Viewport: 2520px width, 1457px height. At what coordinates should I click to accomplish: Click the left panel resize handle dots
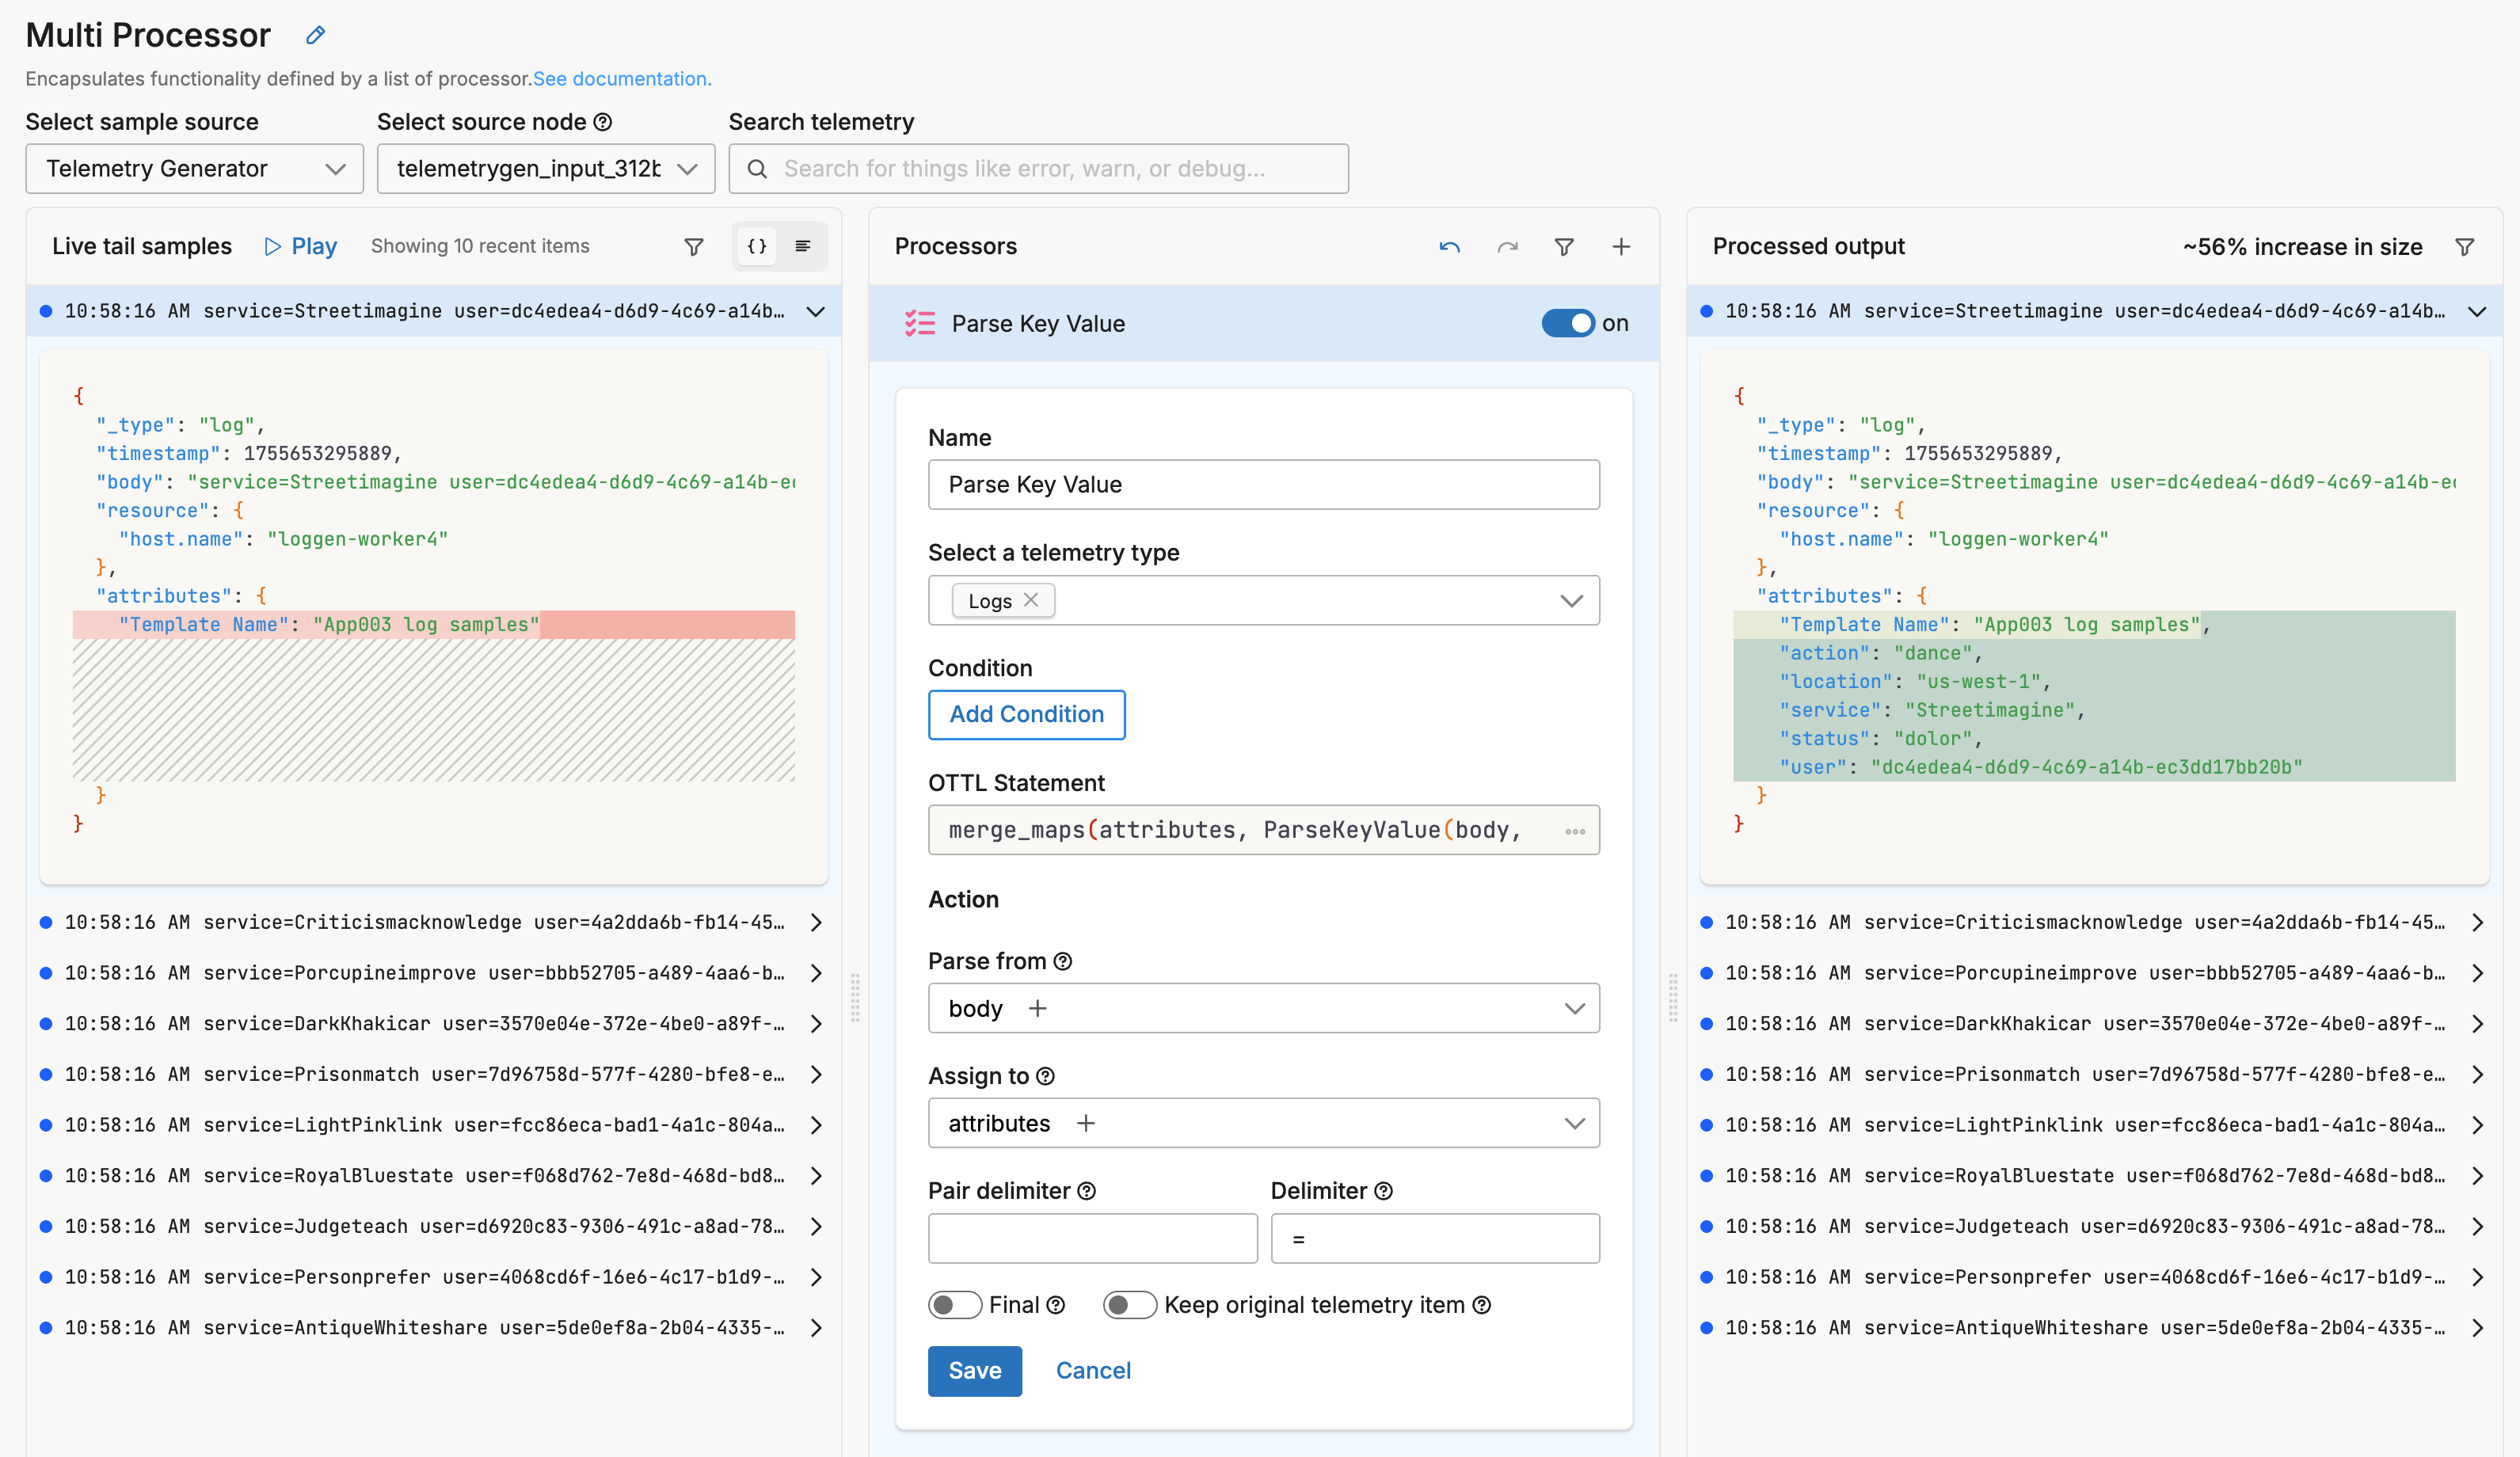tap(855, 997)
